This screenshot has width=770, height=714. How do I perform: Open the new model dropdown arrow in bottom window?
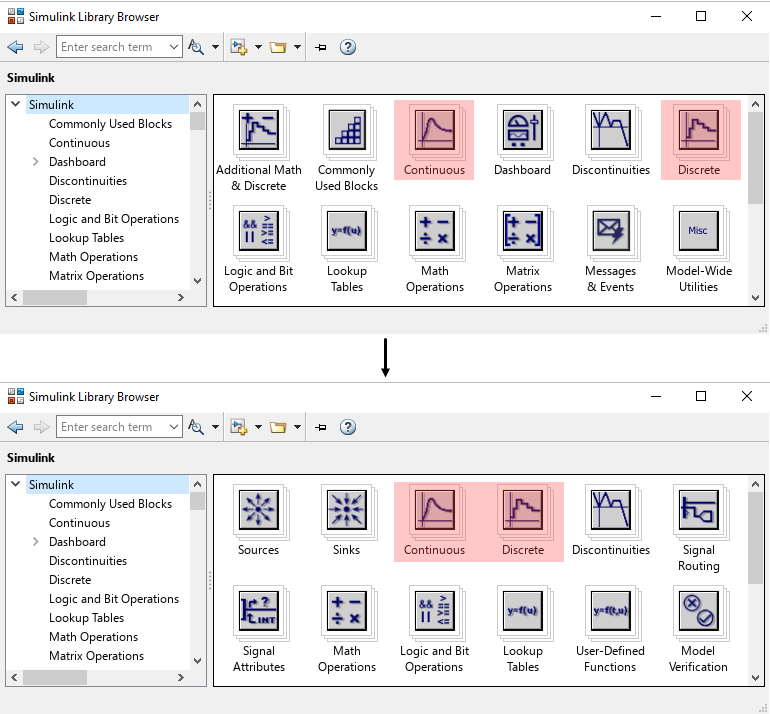(258, 427)
